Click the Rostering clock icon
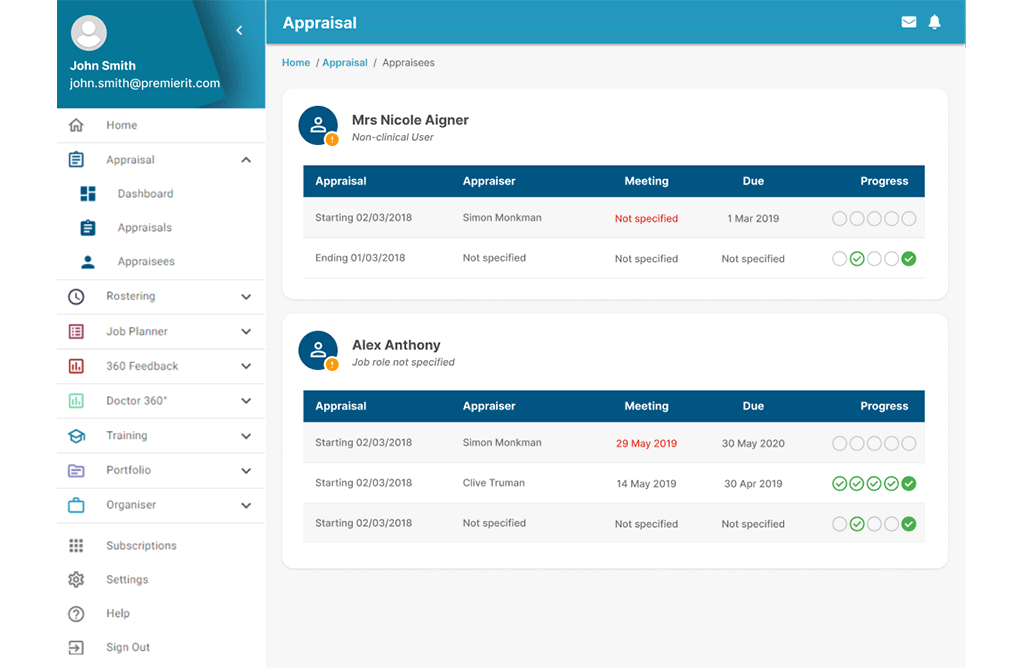This screenshot has width=1024, height=668. point(76,296)
